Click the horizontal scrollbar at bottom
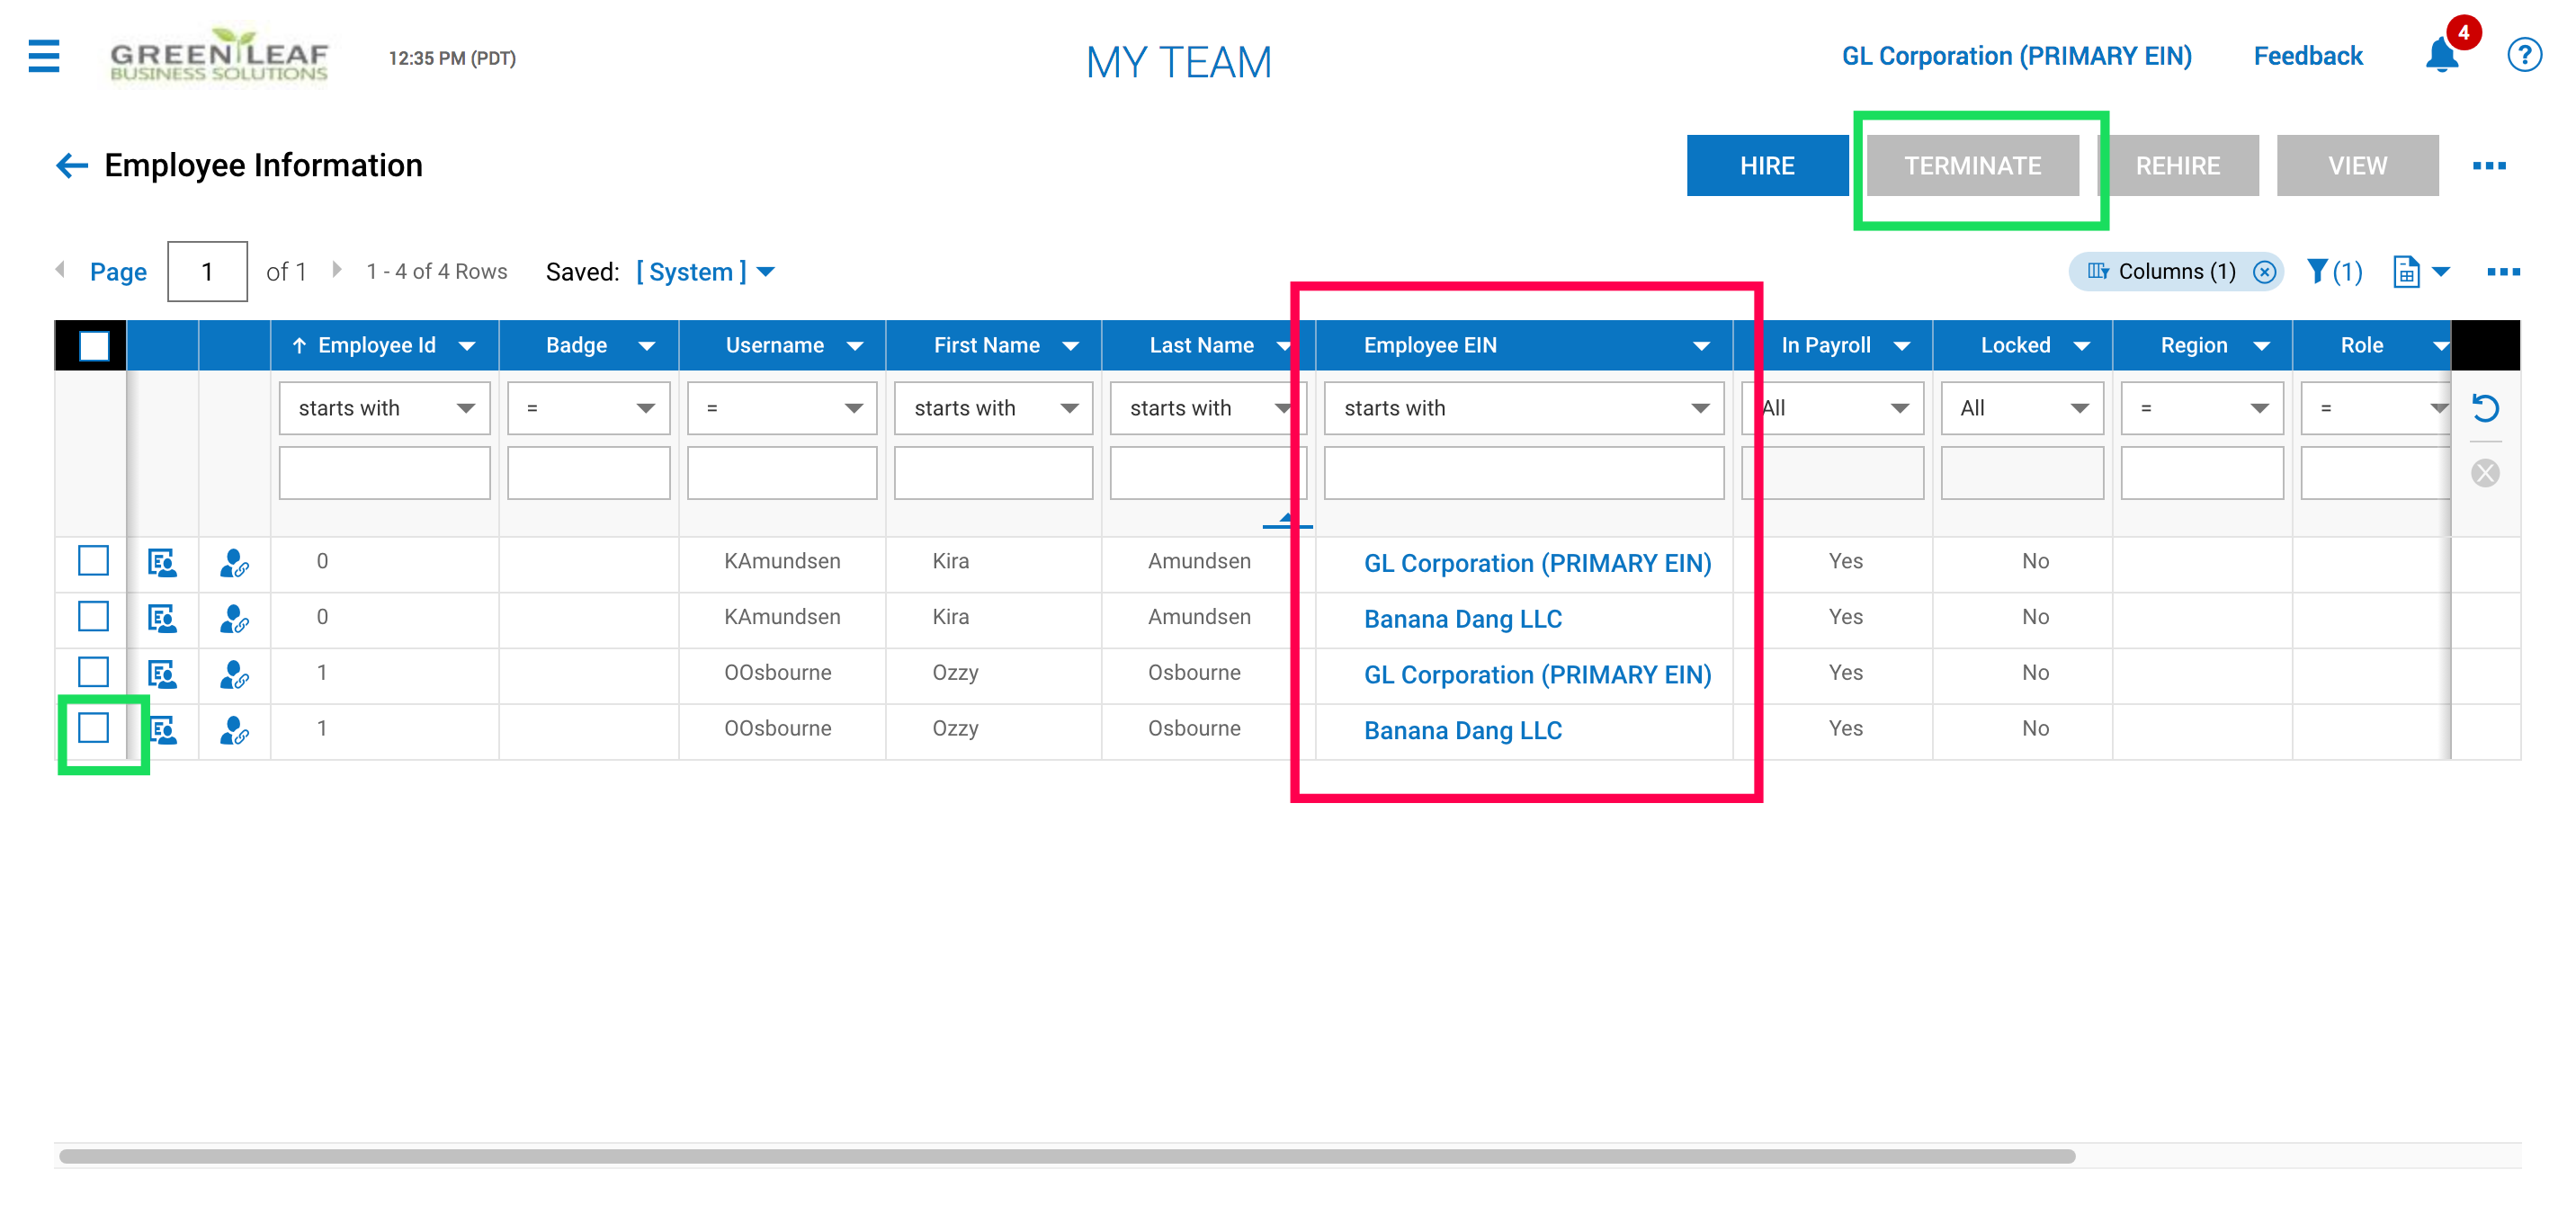Image resolution: width=2576 pixels, height=1223 pixels. coord(1066,1156)
